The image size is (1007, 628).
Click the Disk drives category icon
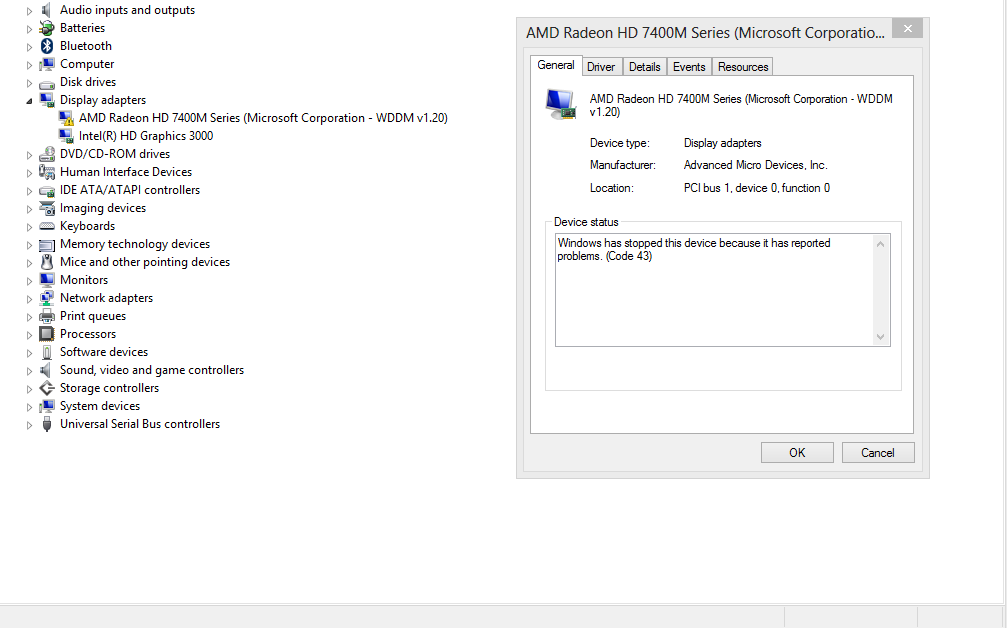coord(46,83)
